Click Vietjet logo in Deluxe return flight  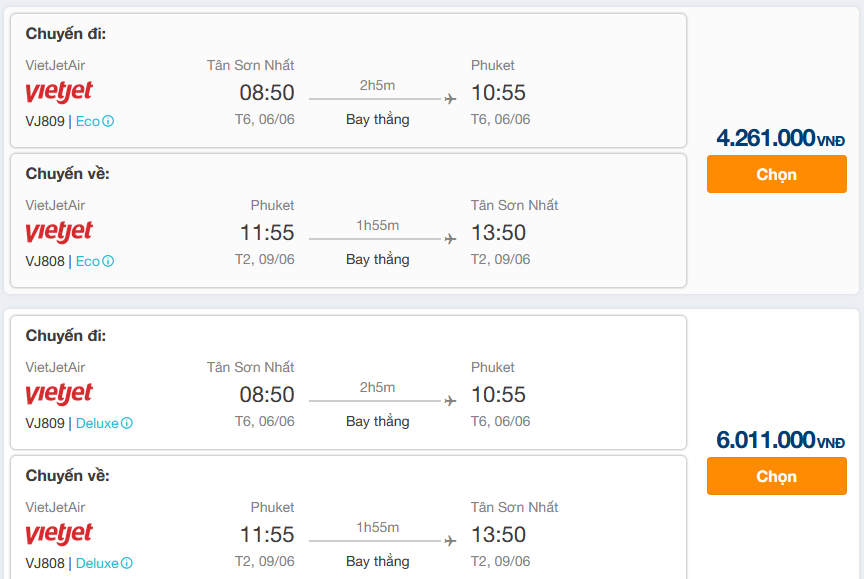tap(59, 533)
